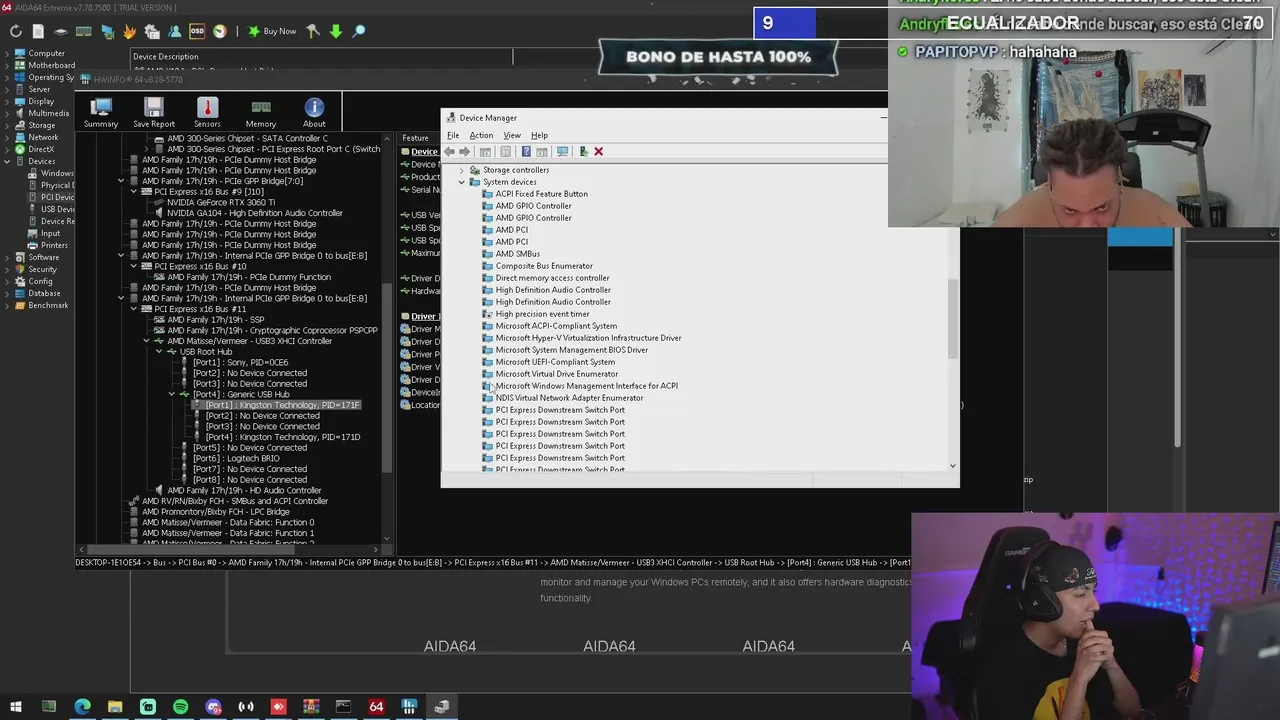
Task: Open Memory in HWiNFO toolbar
Action: pyautogui.click(x=261, y=113)
